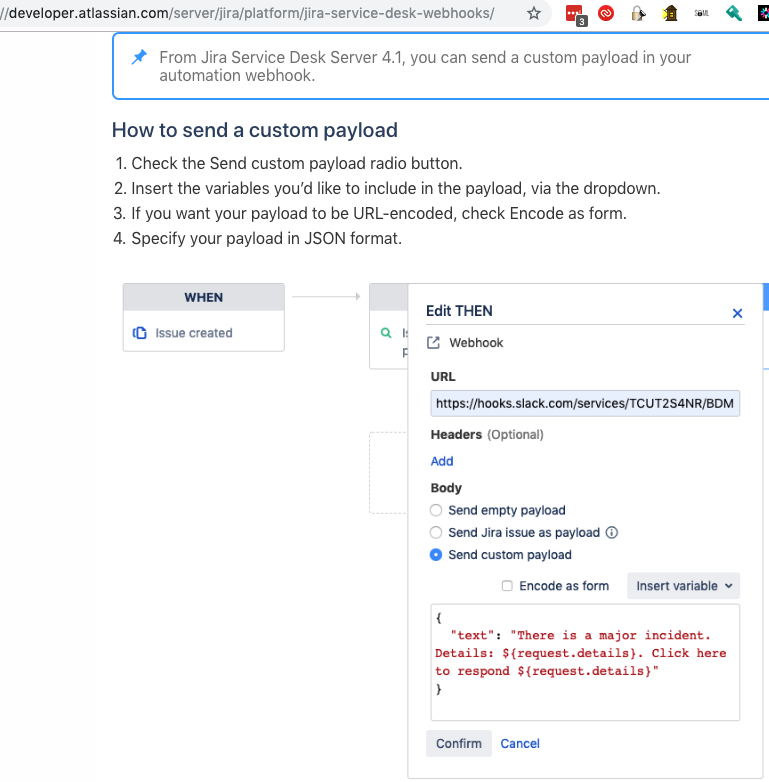Open the SAML extension icon
Viewport: 769px width, 782px height.
(701, 13)
